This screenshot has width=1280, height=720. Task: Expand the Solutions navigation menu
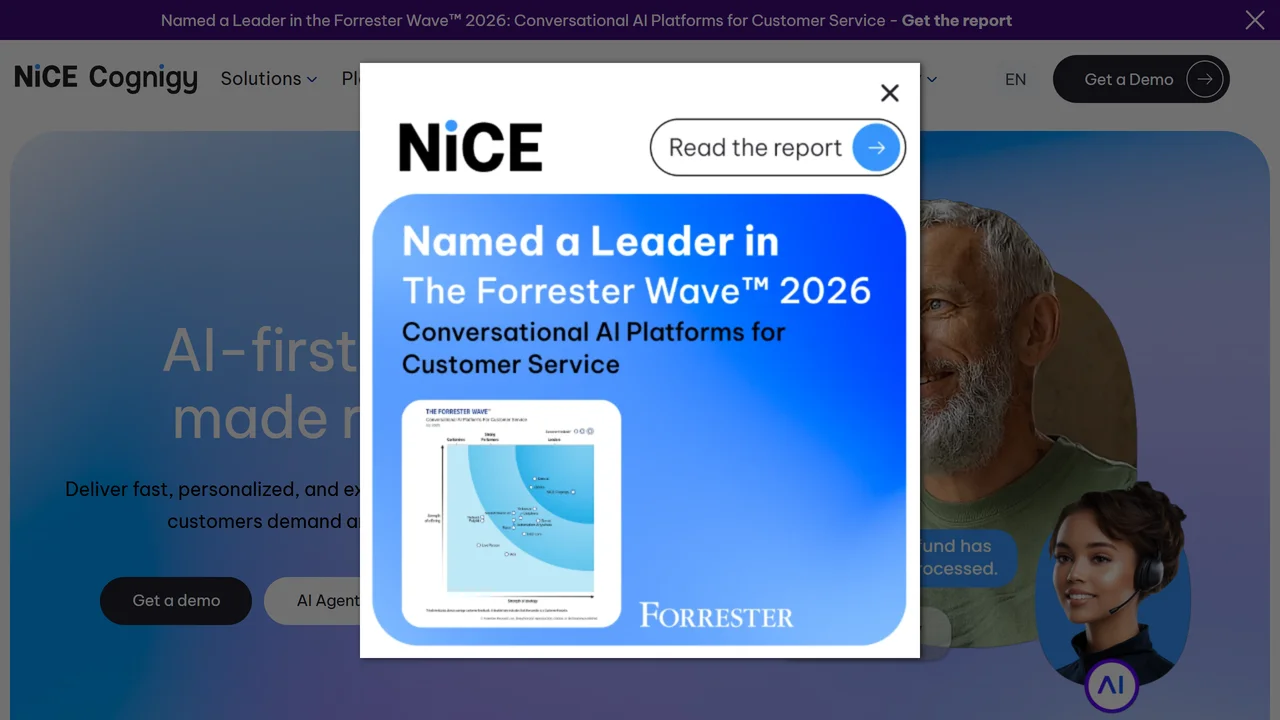(269, 79)
